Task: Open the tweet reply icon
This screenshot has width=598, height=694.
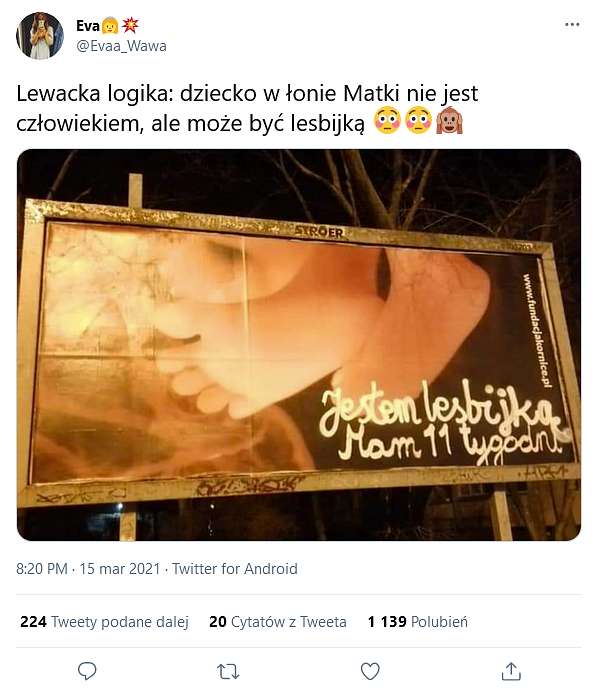Action: tap(87, 671)
